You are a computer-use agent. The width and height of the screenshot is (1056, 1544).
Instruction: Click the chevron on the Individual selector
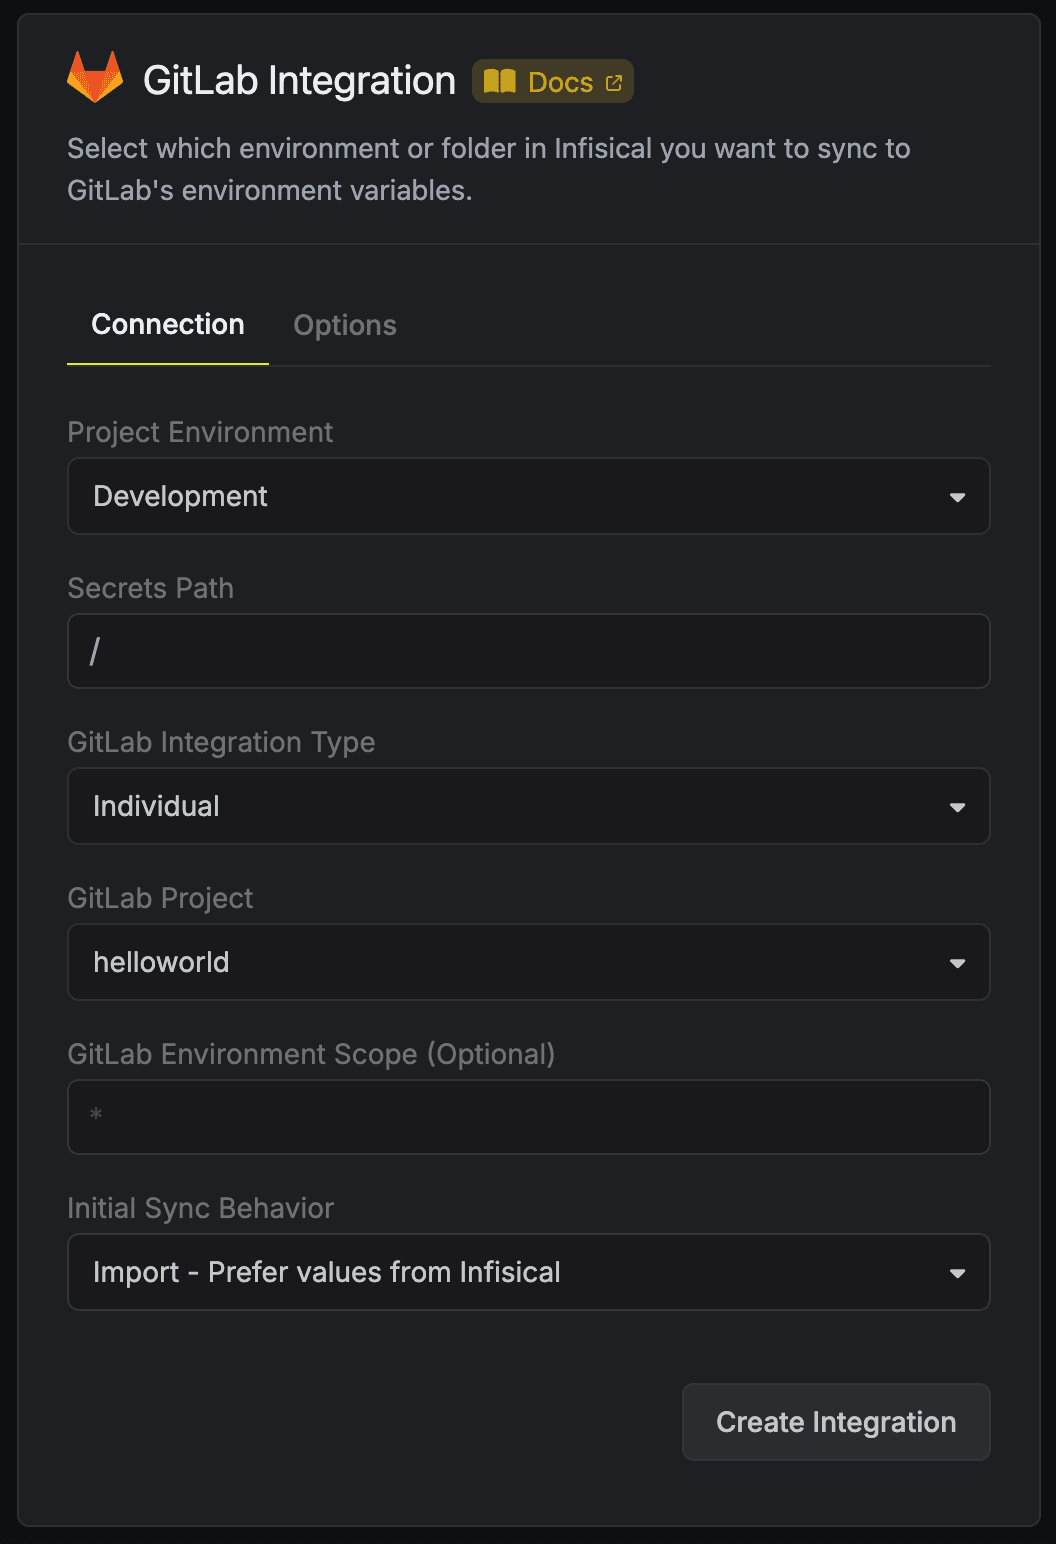(x=958, y=806)
